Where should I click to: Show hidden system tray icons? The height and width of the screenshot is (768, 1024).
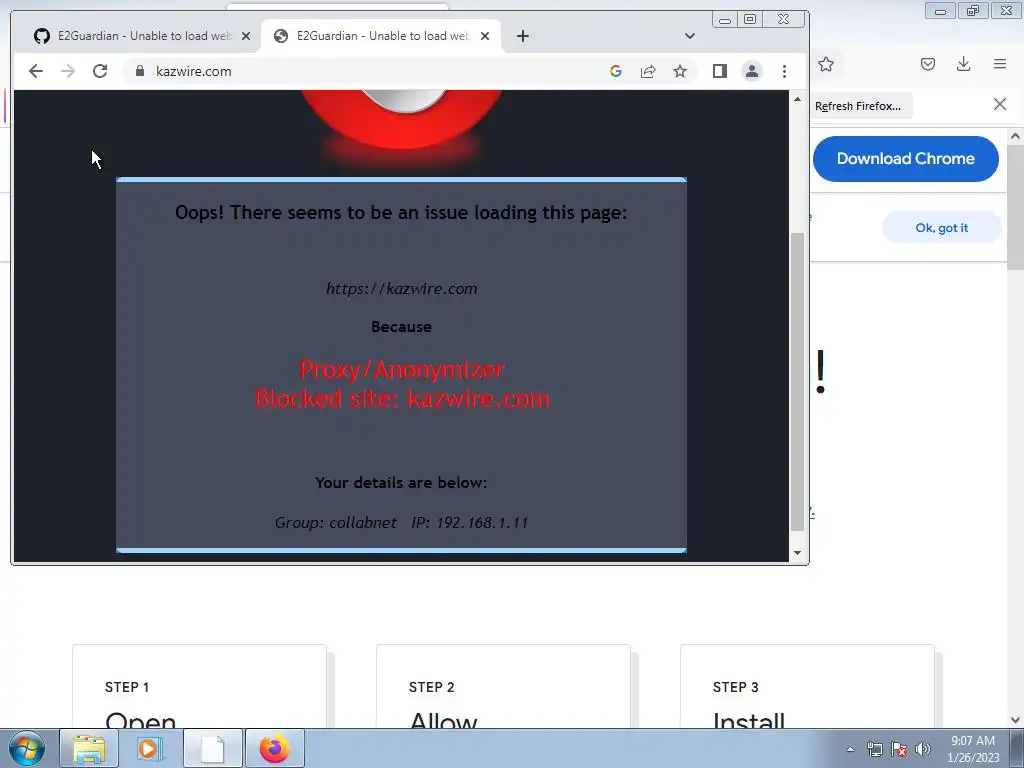tap(850, 749)
